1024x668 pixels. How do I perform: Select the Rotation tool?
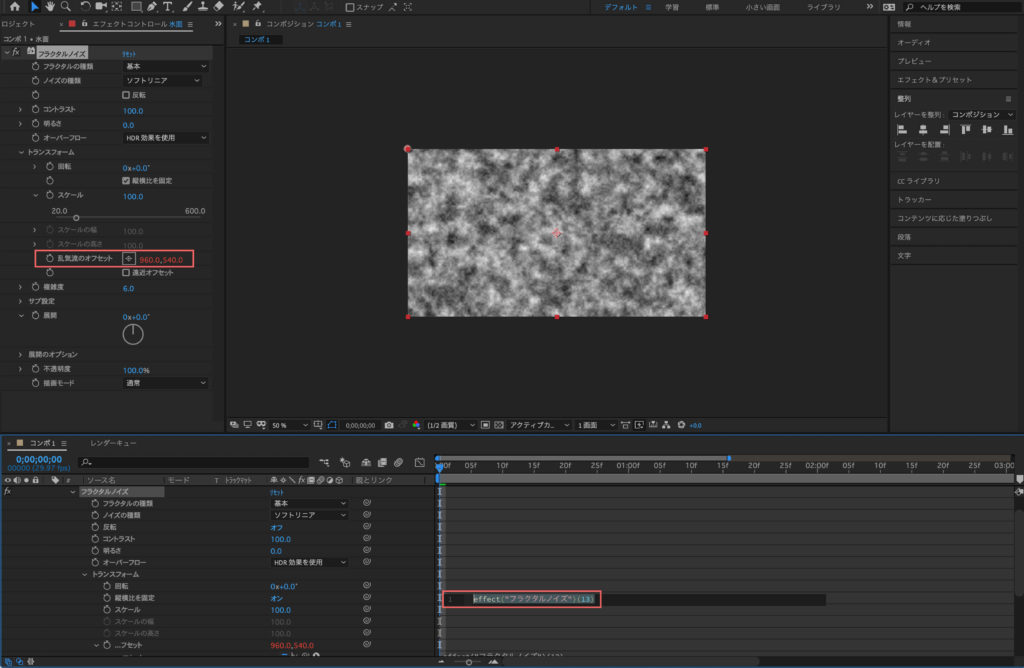86,7
